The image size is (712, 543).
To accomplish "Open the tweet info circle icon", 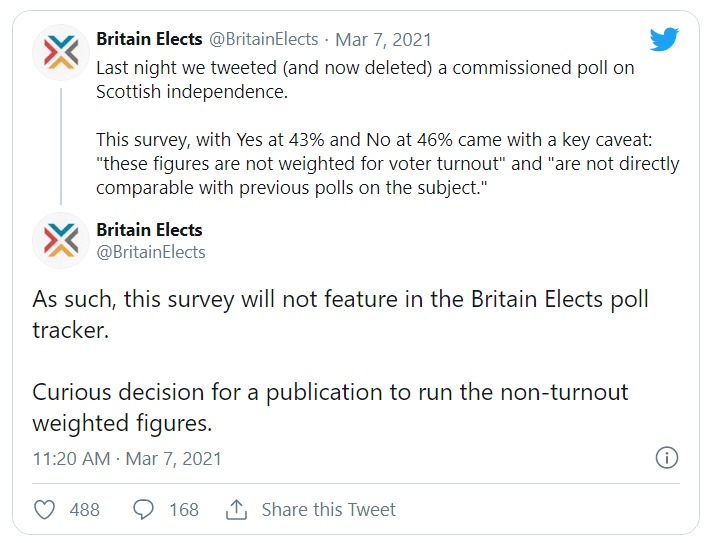I will tap(667, 458).
